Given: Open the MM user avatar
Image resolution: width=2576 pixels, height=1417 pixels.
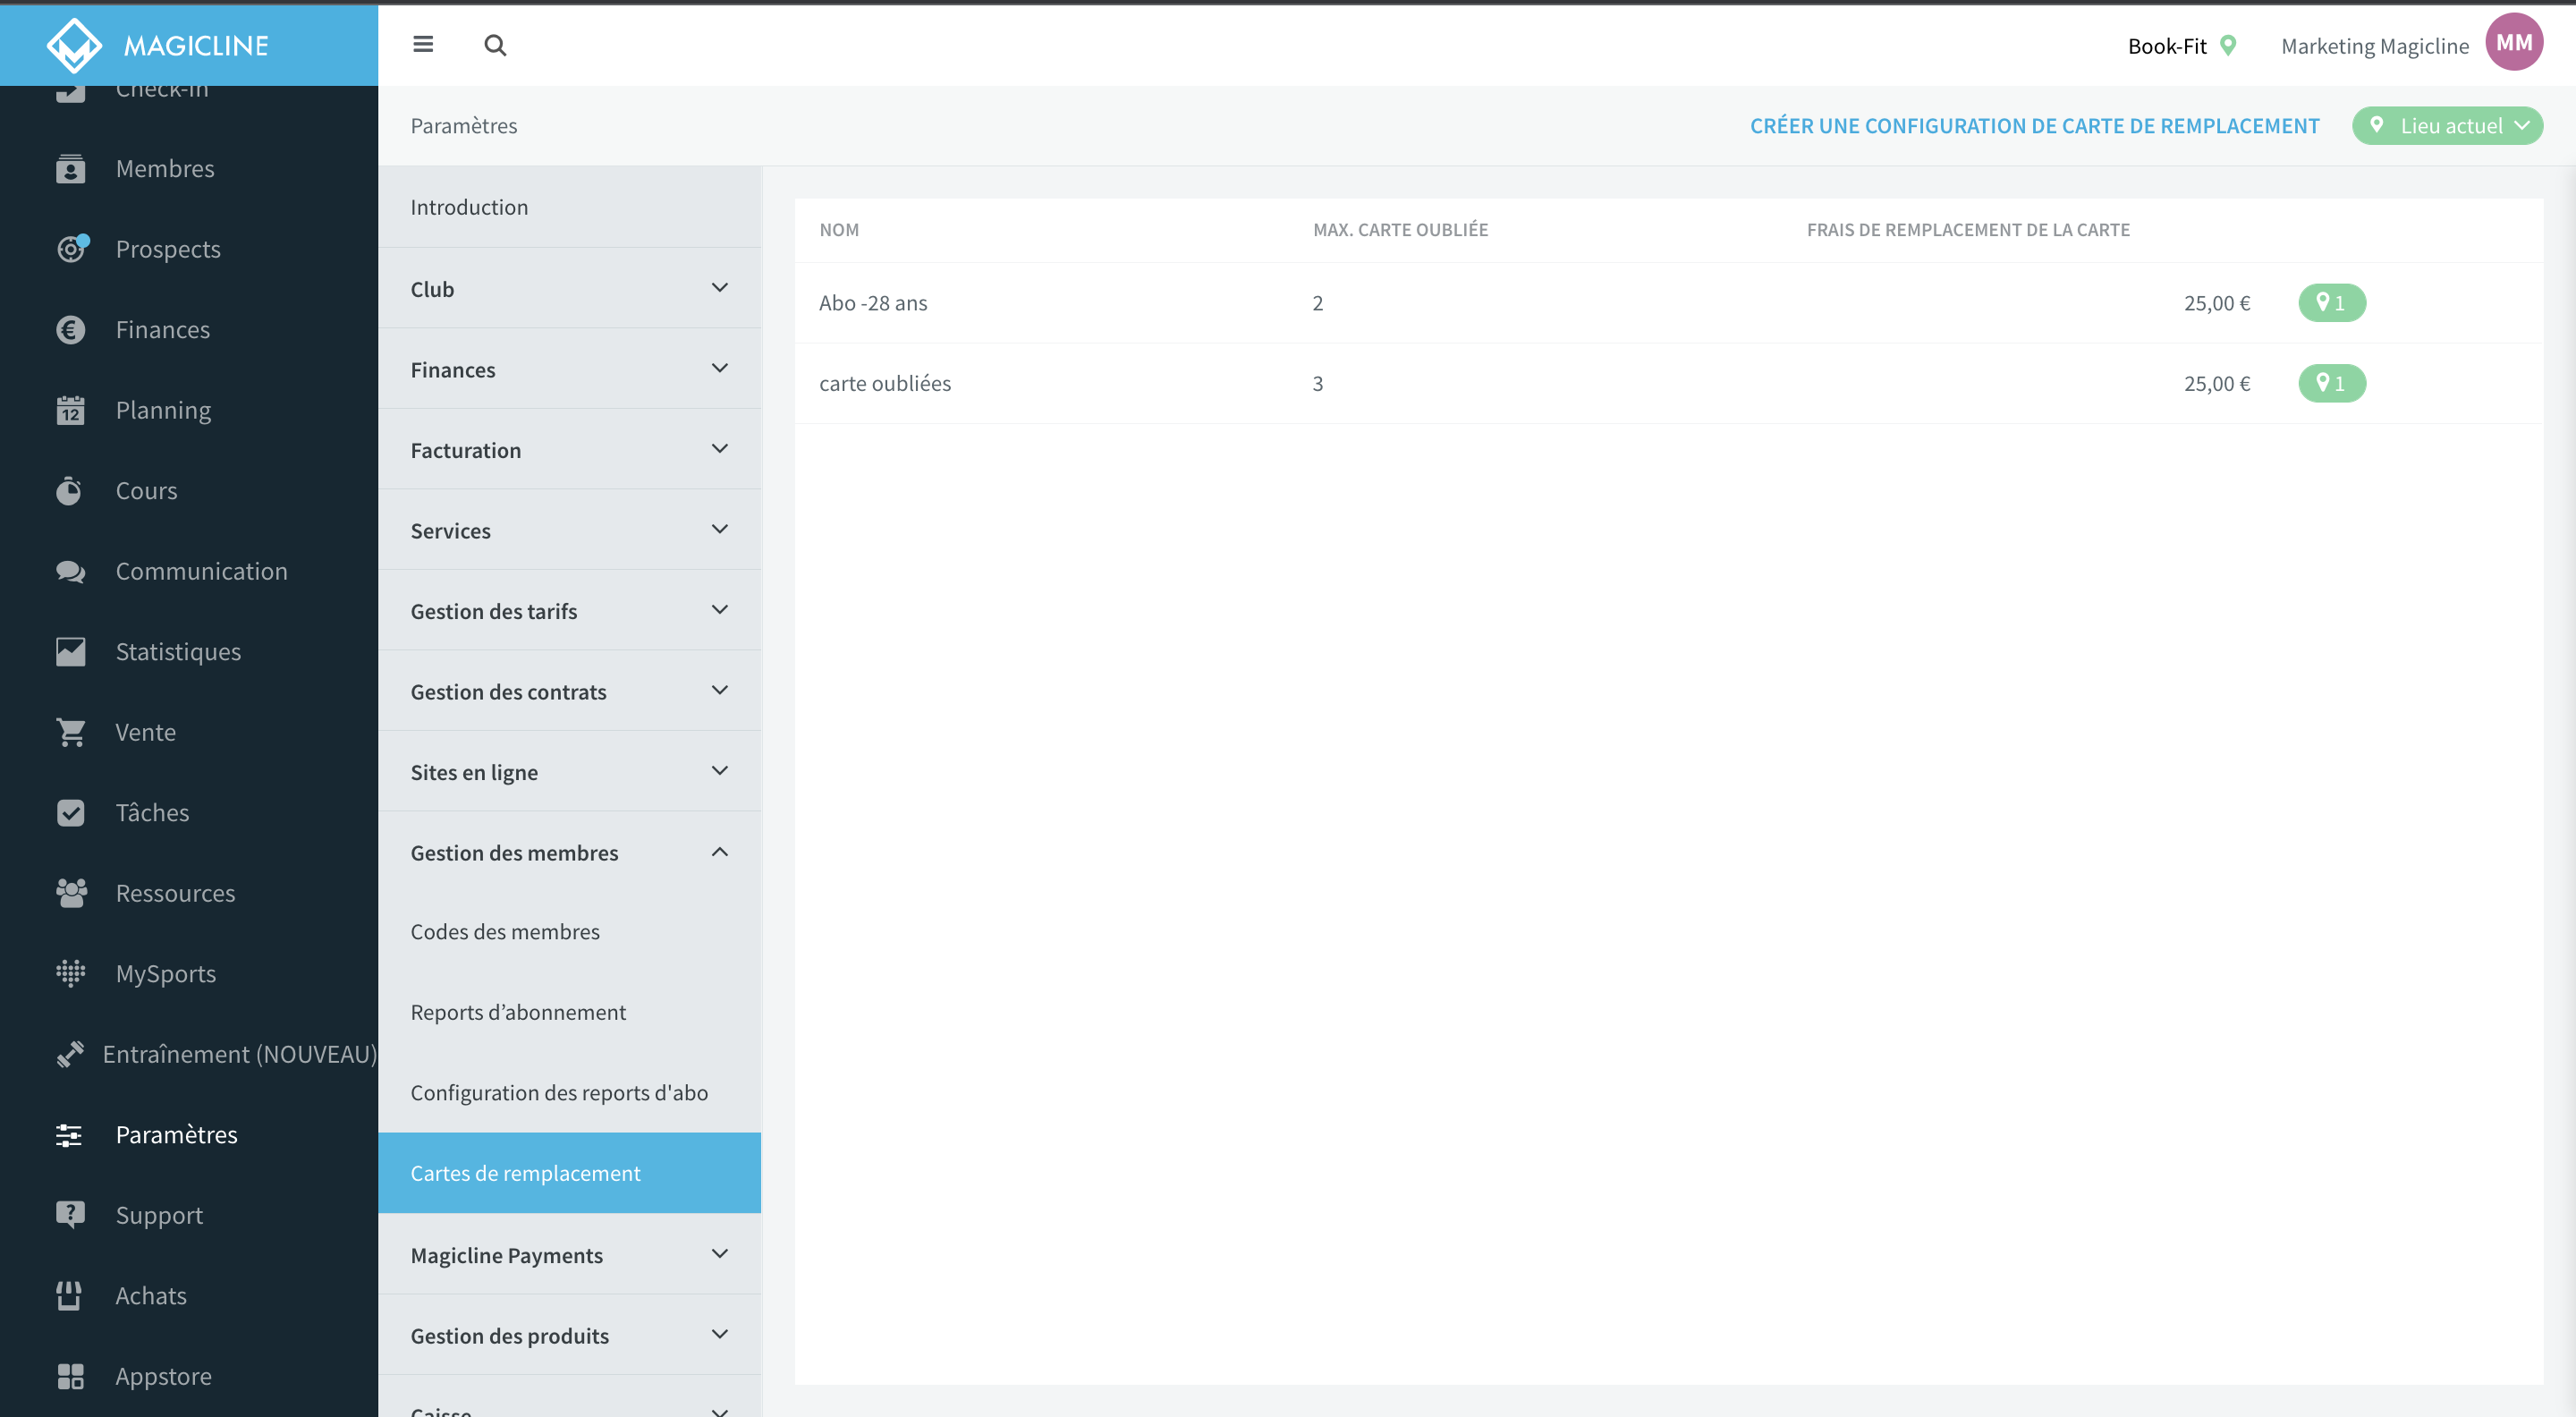Looking at the screenshot, I should [2514, 42].
